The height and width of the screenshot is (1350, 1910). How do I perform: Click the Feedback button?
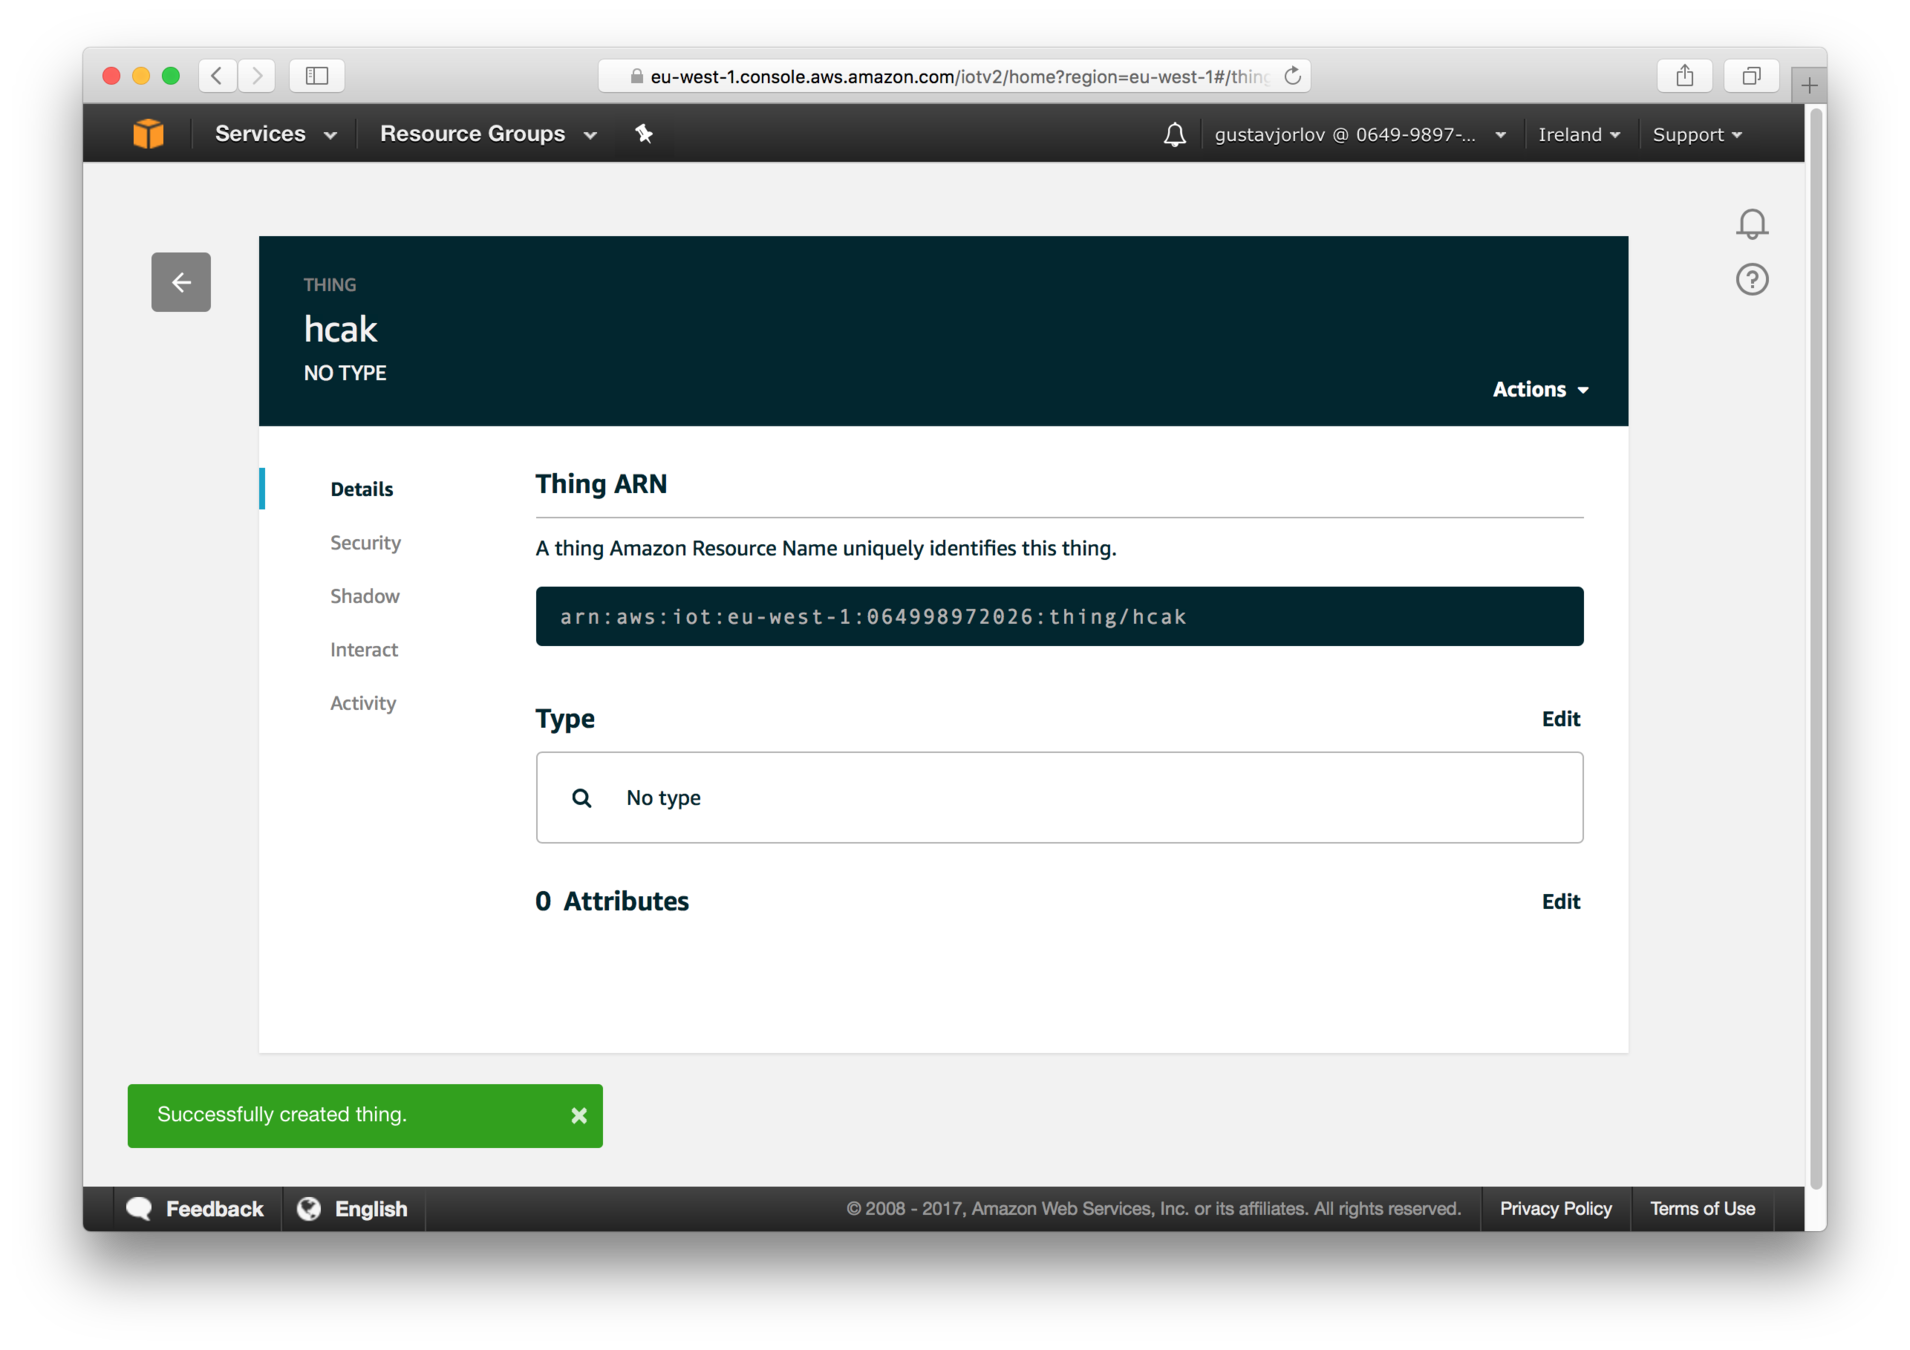click(x=197, y=1209)
